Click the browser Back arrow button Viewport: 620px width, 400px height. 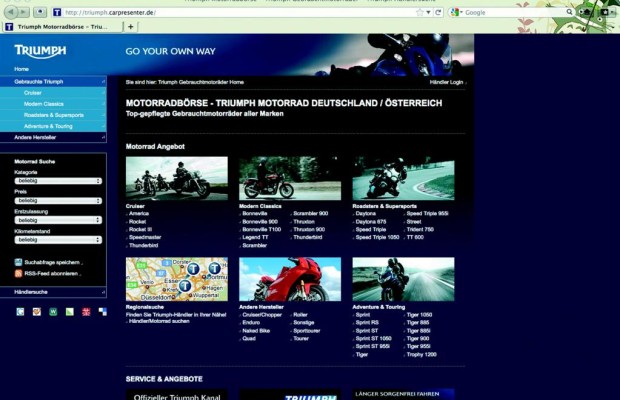point(11,12)
